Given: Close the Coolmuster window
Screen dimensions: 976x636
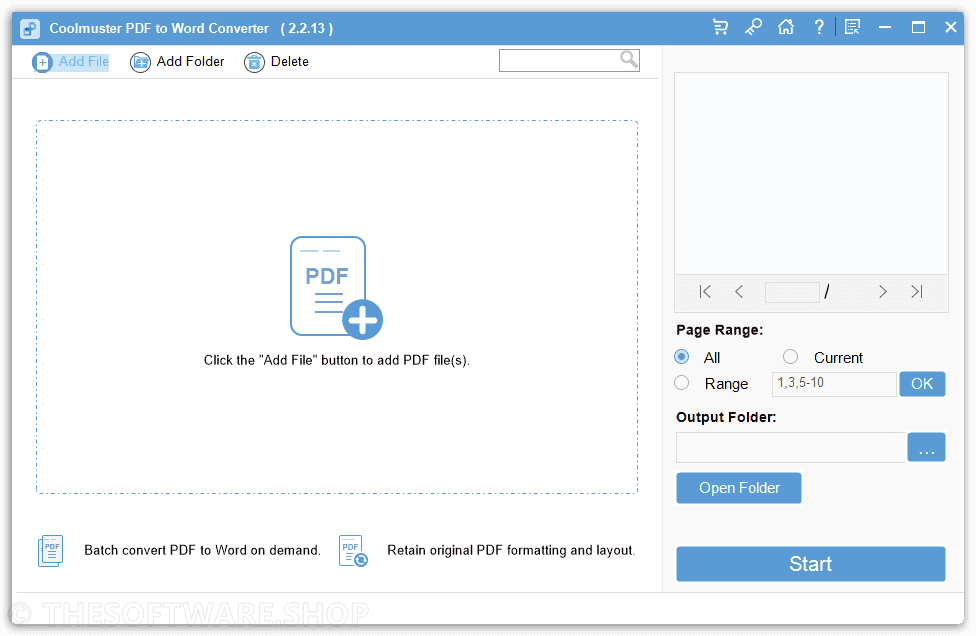Looking at the screenshot, I should point(950,27).
